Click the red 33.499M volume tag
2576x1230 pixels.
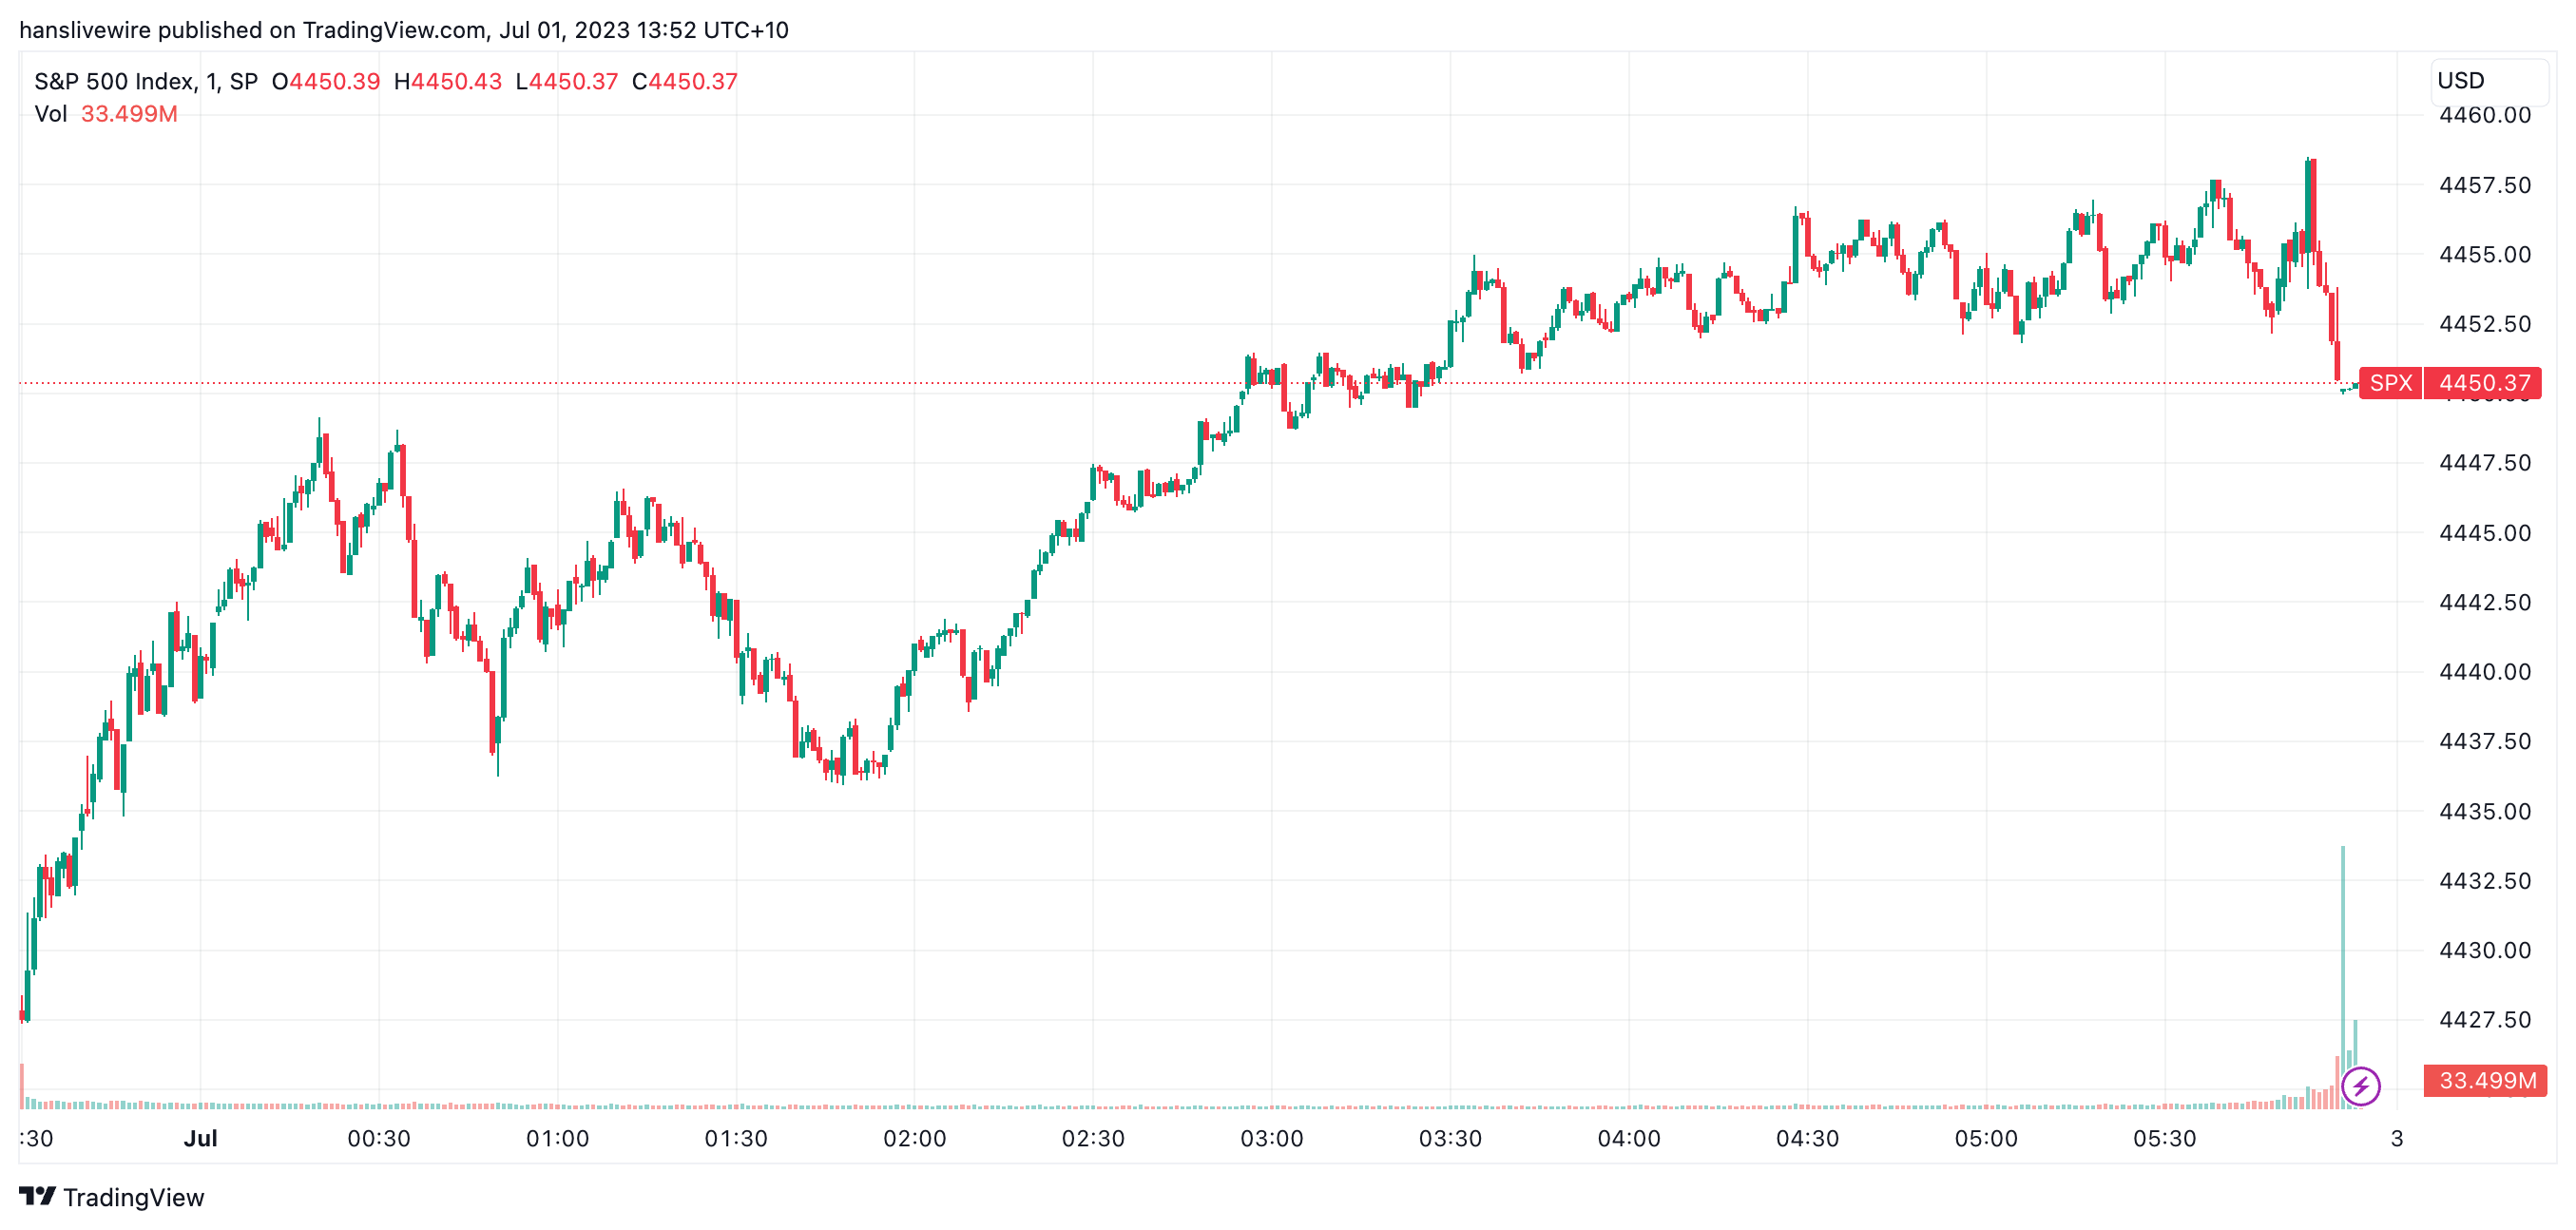click(2486, 1080)
